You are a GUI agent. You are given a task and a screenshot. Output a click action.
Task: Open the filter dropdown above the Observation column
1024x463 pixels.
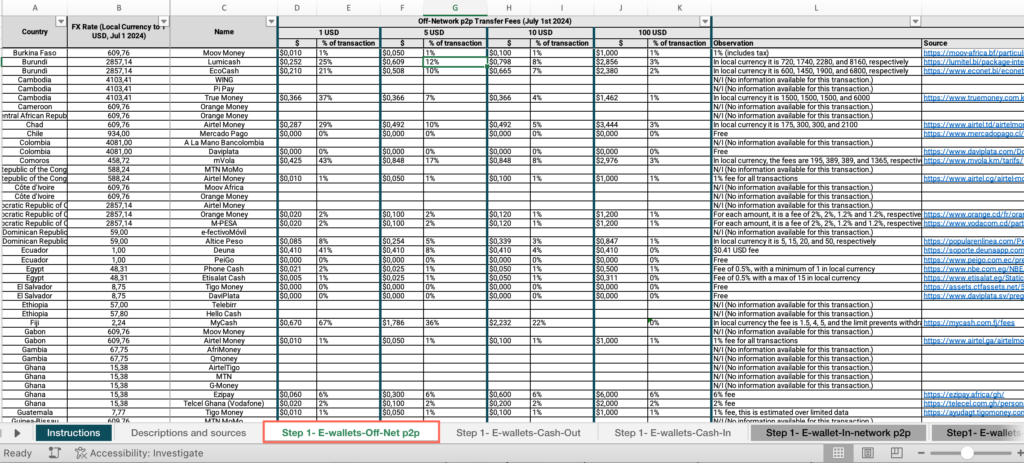(x=914, y=22)
